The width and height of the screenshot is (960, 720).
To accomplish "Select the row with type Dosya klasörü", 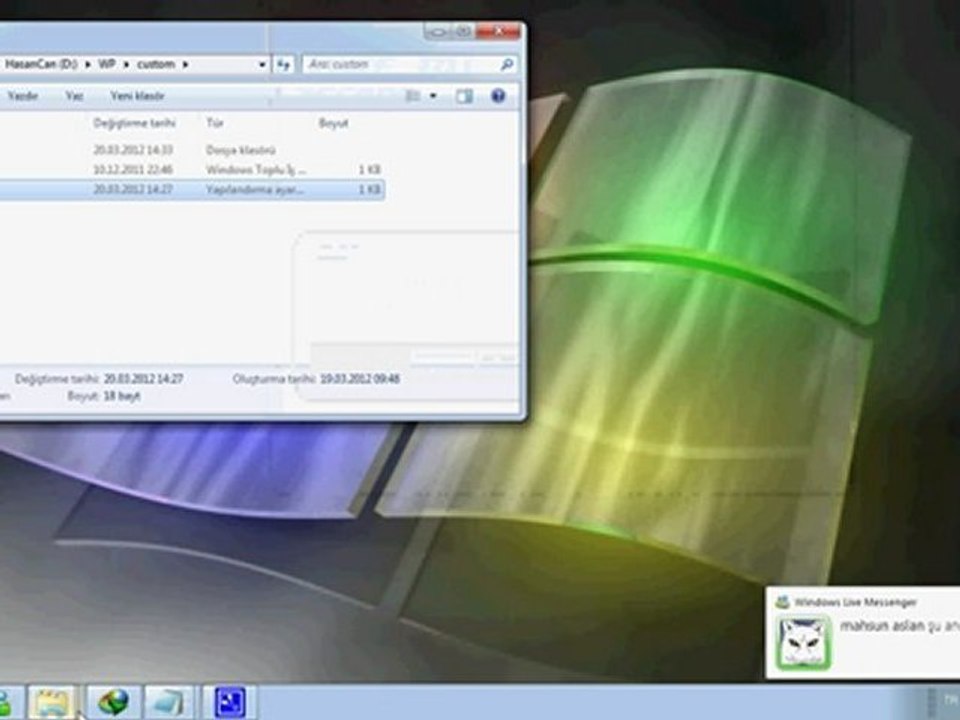I will click(x=192, y=149).
